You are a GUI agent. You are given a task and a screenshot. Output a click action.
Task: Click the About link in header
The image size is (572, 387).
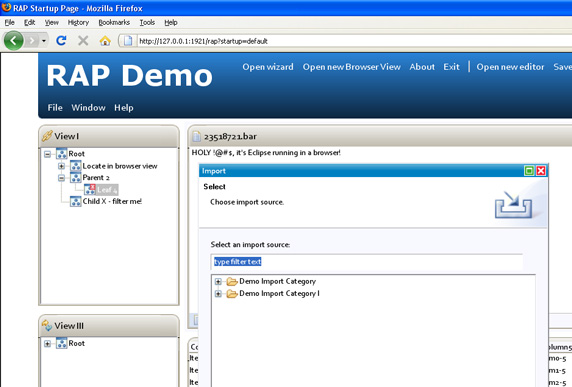(x=422, y=67)
